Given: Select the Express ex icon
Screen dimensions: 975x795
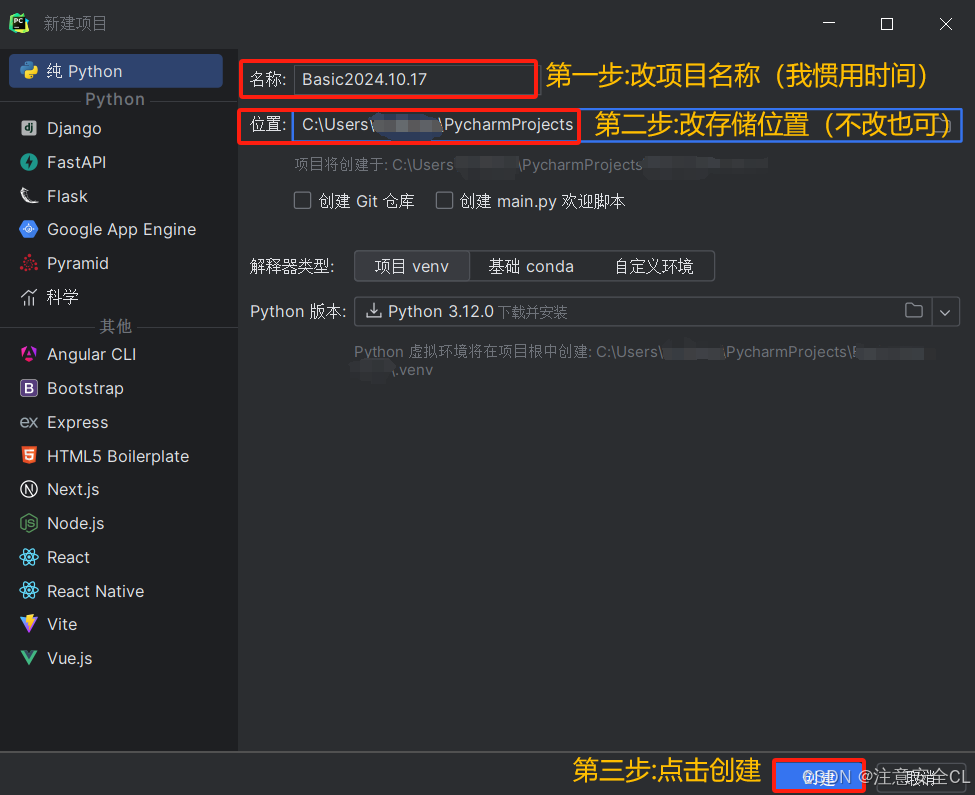Looking at the screenshot, I should pyautogui.click(x=29, y=422).
